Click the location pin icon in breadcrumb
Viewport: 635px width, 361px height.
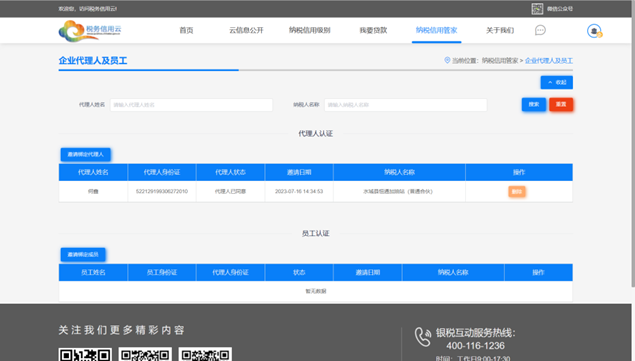coord(447,60)
